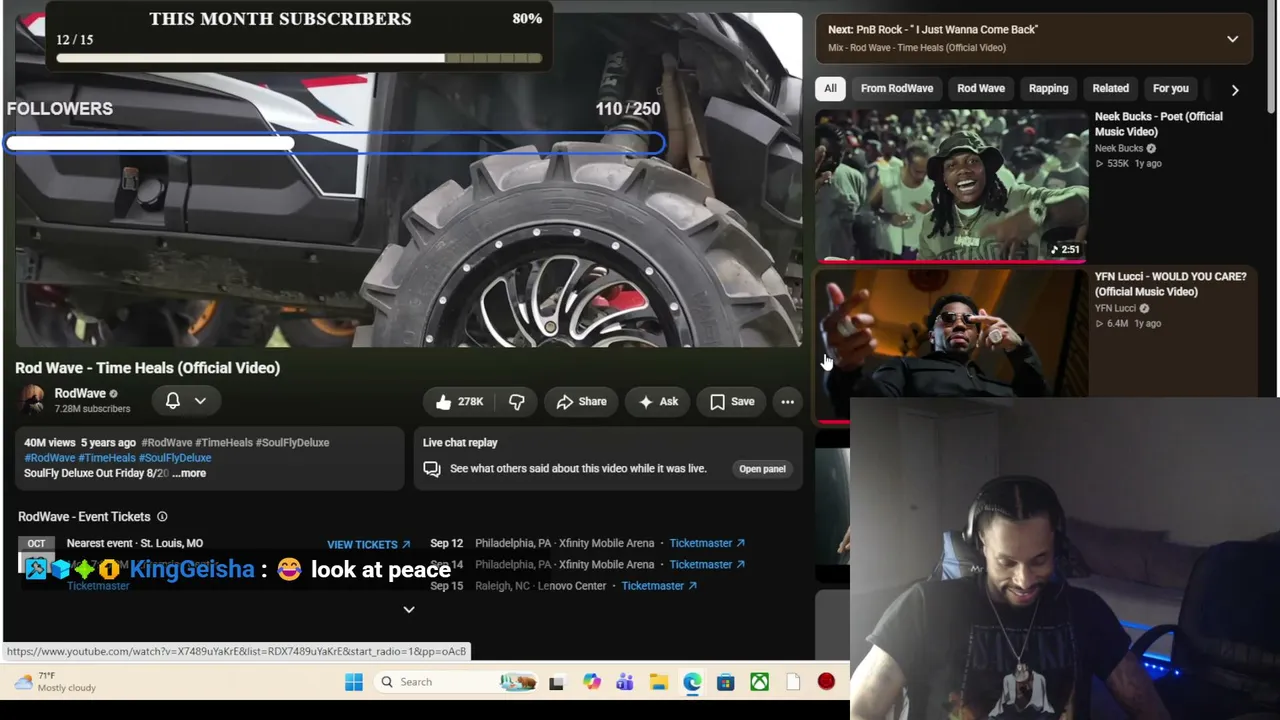Select the Rod Wave filter chip
The image size is (1280, 720).
pos(981,88)
